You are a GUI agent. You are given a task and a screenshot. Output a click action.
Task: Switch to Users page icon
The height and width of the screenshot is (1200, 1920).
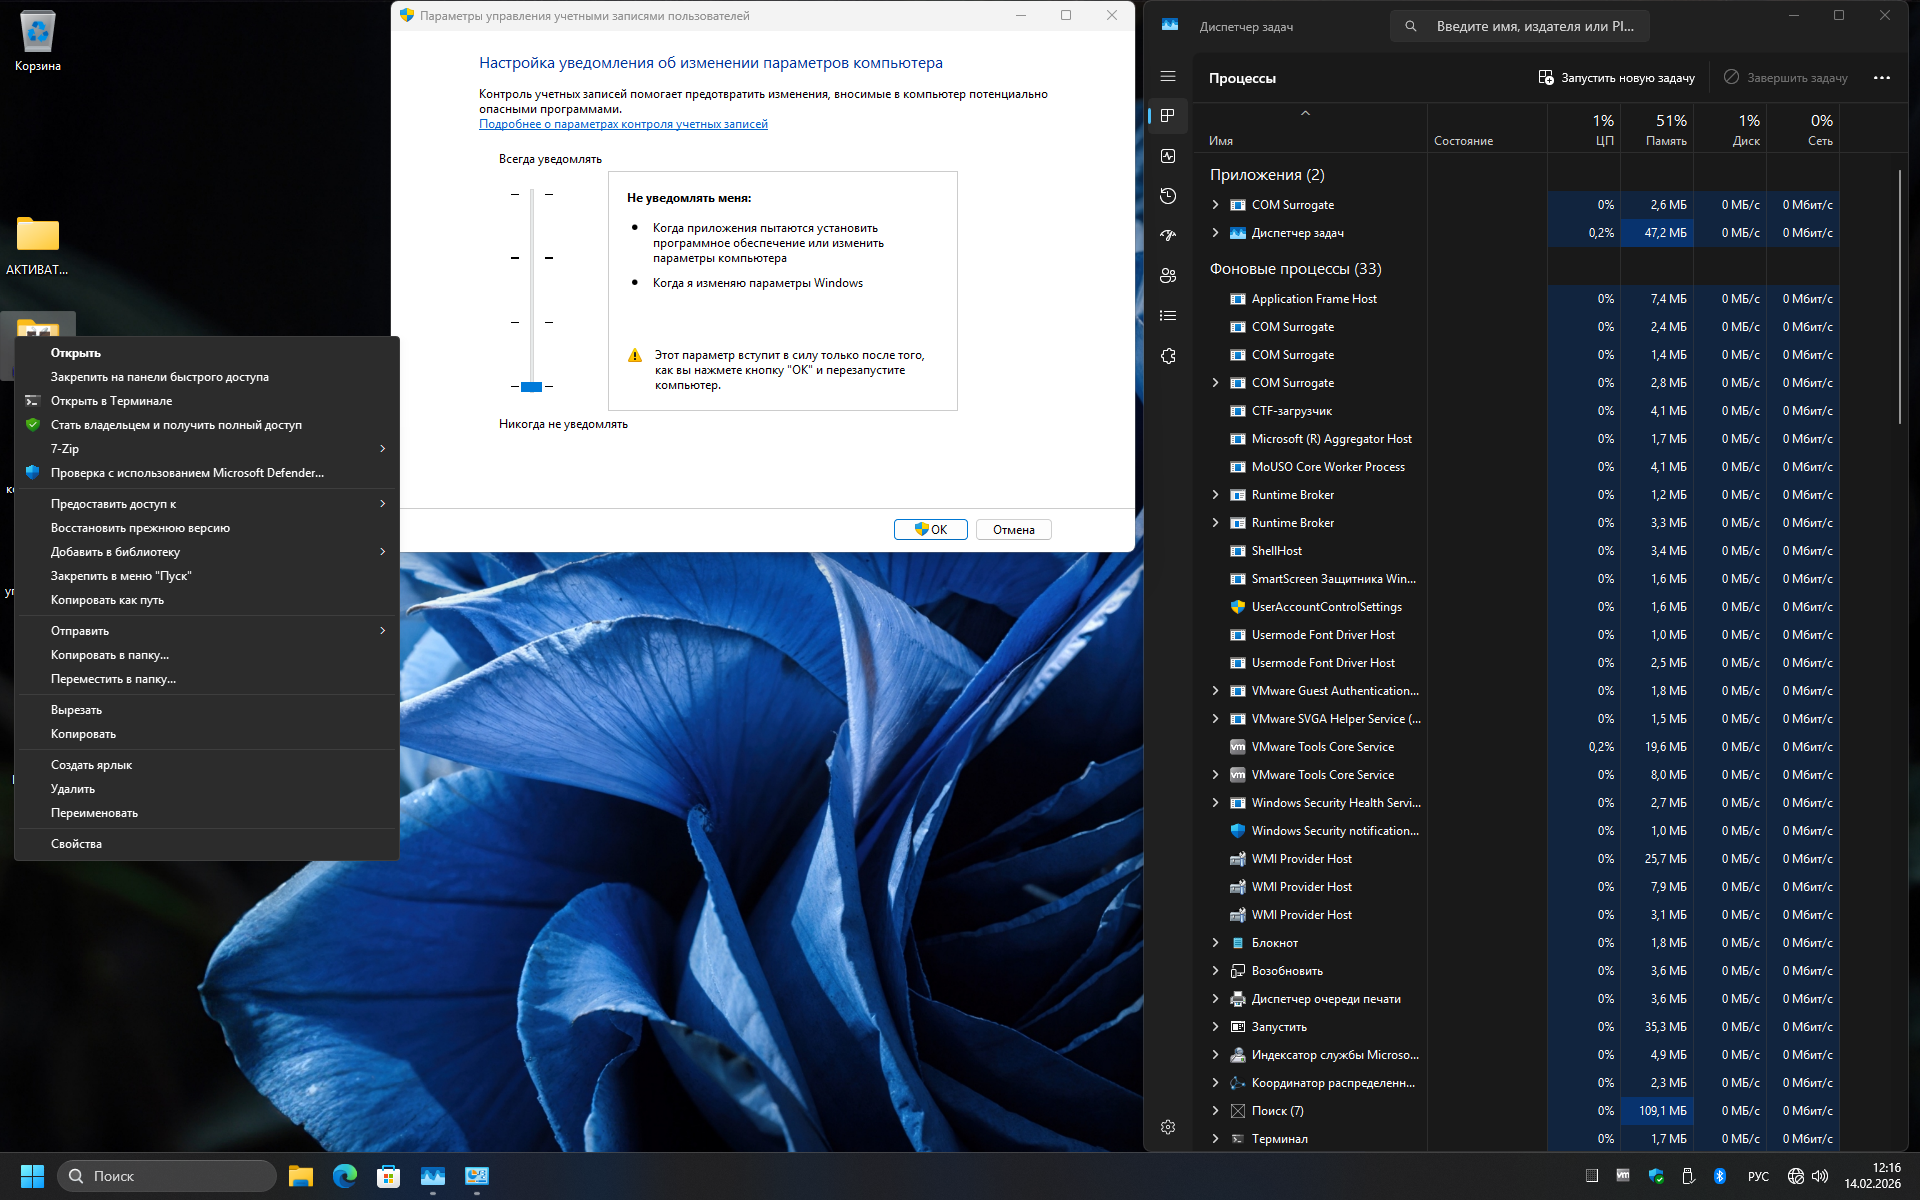click(x=1168, y=276)
